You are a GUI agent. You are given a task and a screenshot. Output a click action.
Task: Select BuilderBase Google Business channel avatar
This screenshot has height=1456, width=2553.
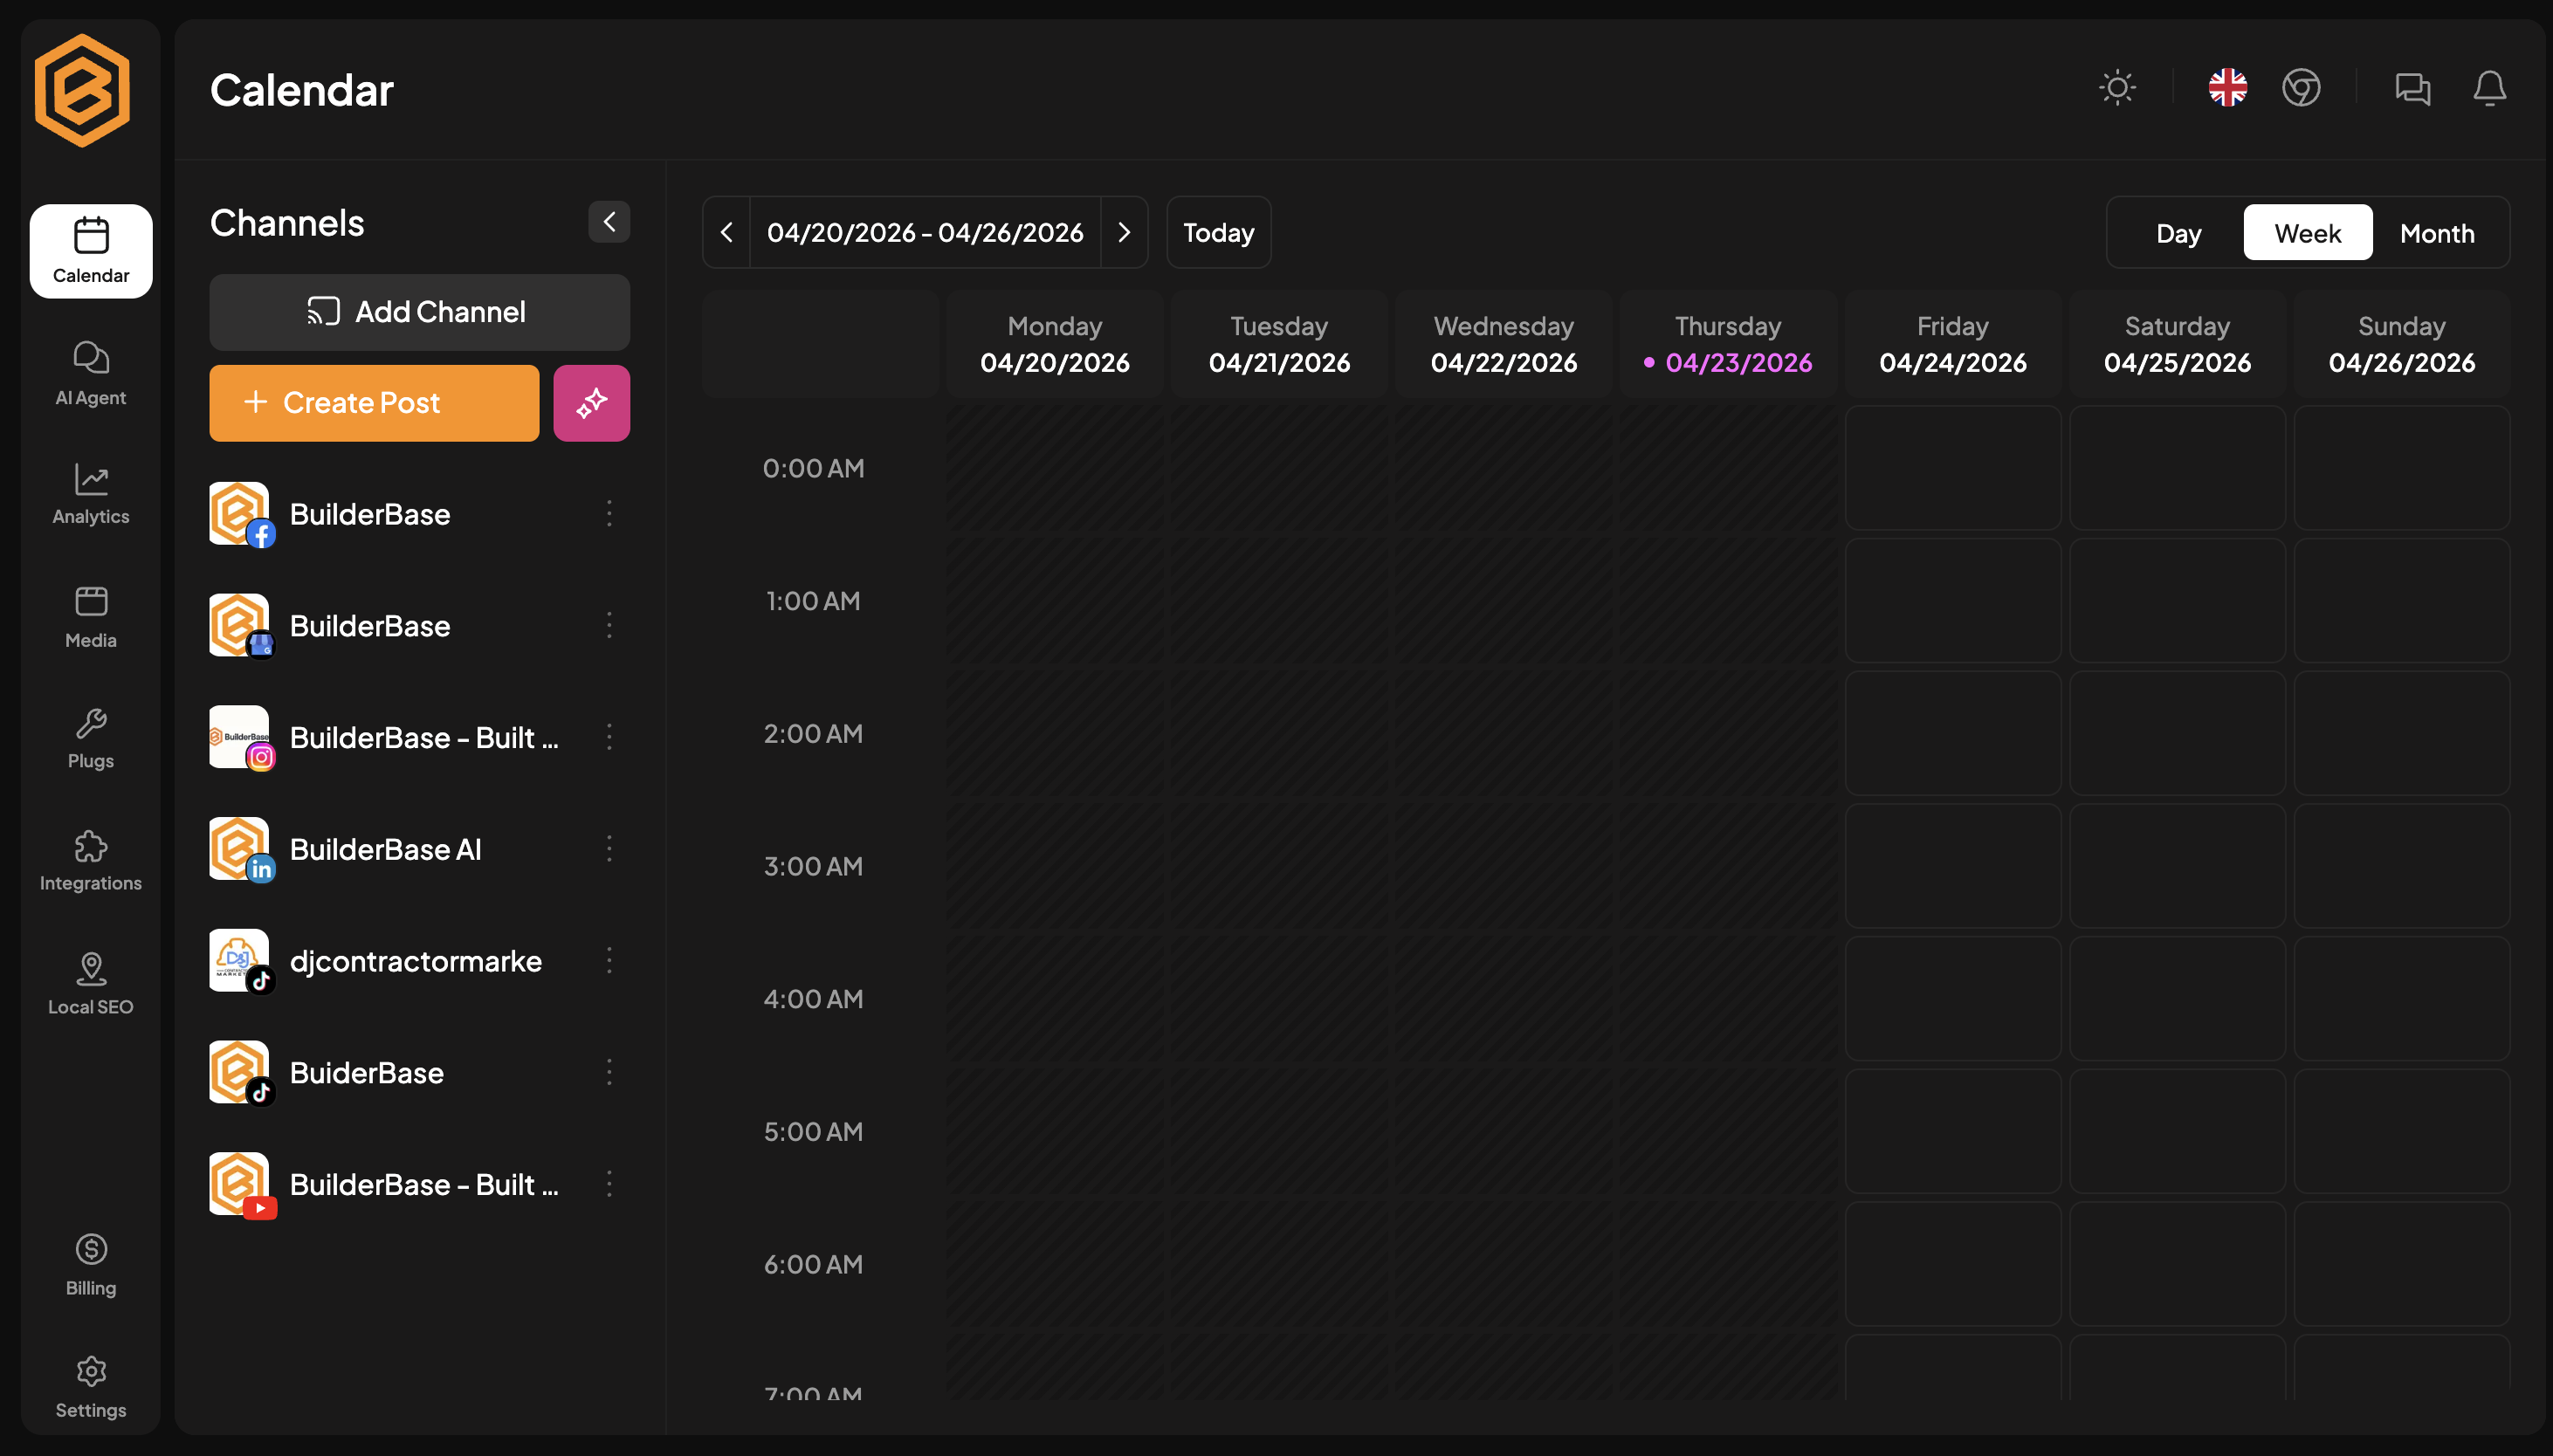(x=240, y=626)
